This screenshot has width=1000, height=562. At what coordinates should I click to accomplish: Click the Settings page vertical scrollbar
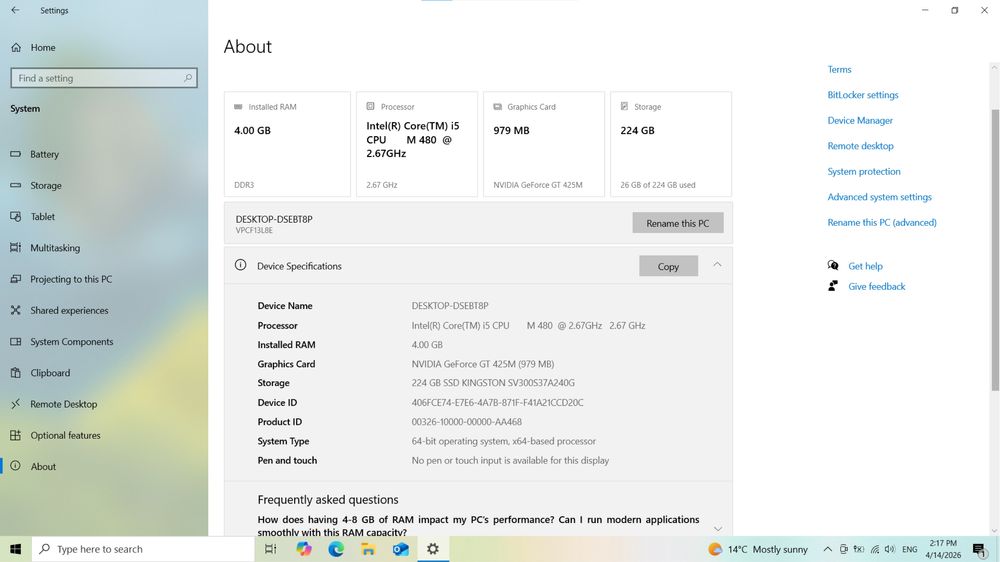994,249
